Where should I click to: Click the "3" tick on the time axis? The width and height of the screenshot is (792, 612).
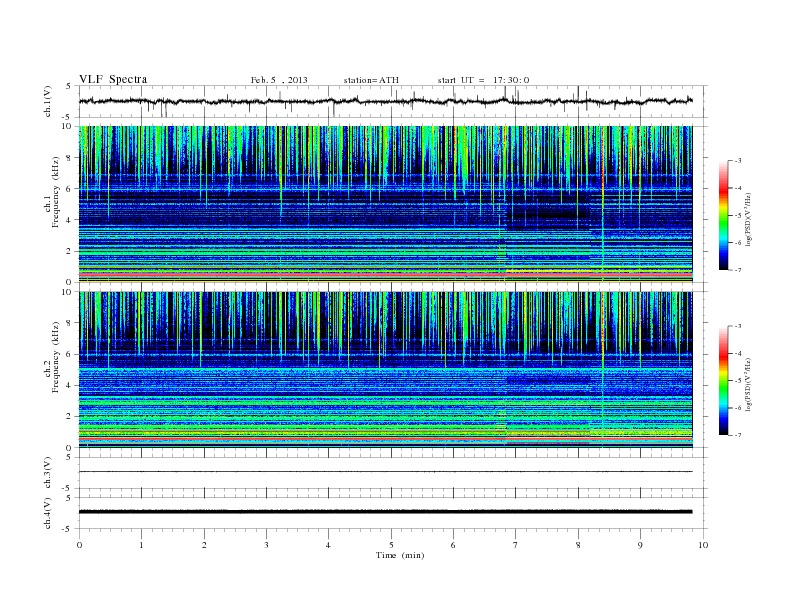[x=266, y=545]
